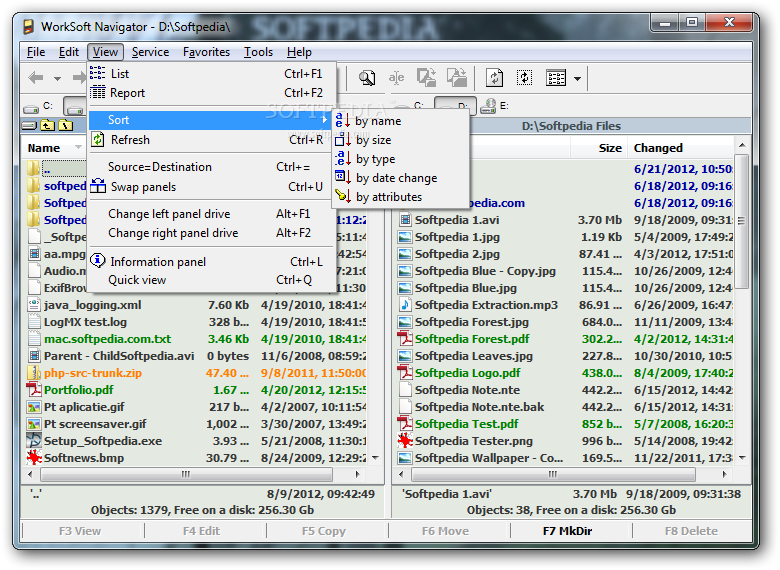Sort by size
This screenshot has height=570, width=780.
coord(401,140)
